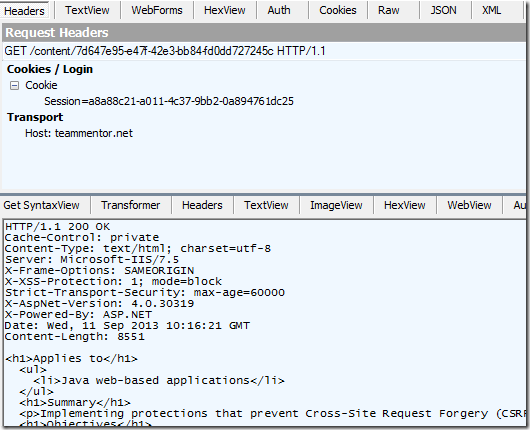Switch to the Transformer tab

[130, 205]
